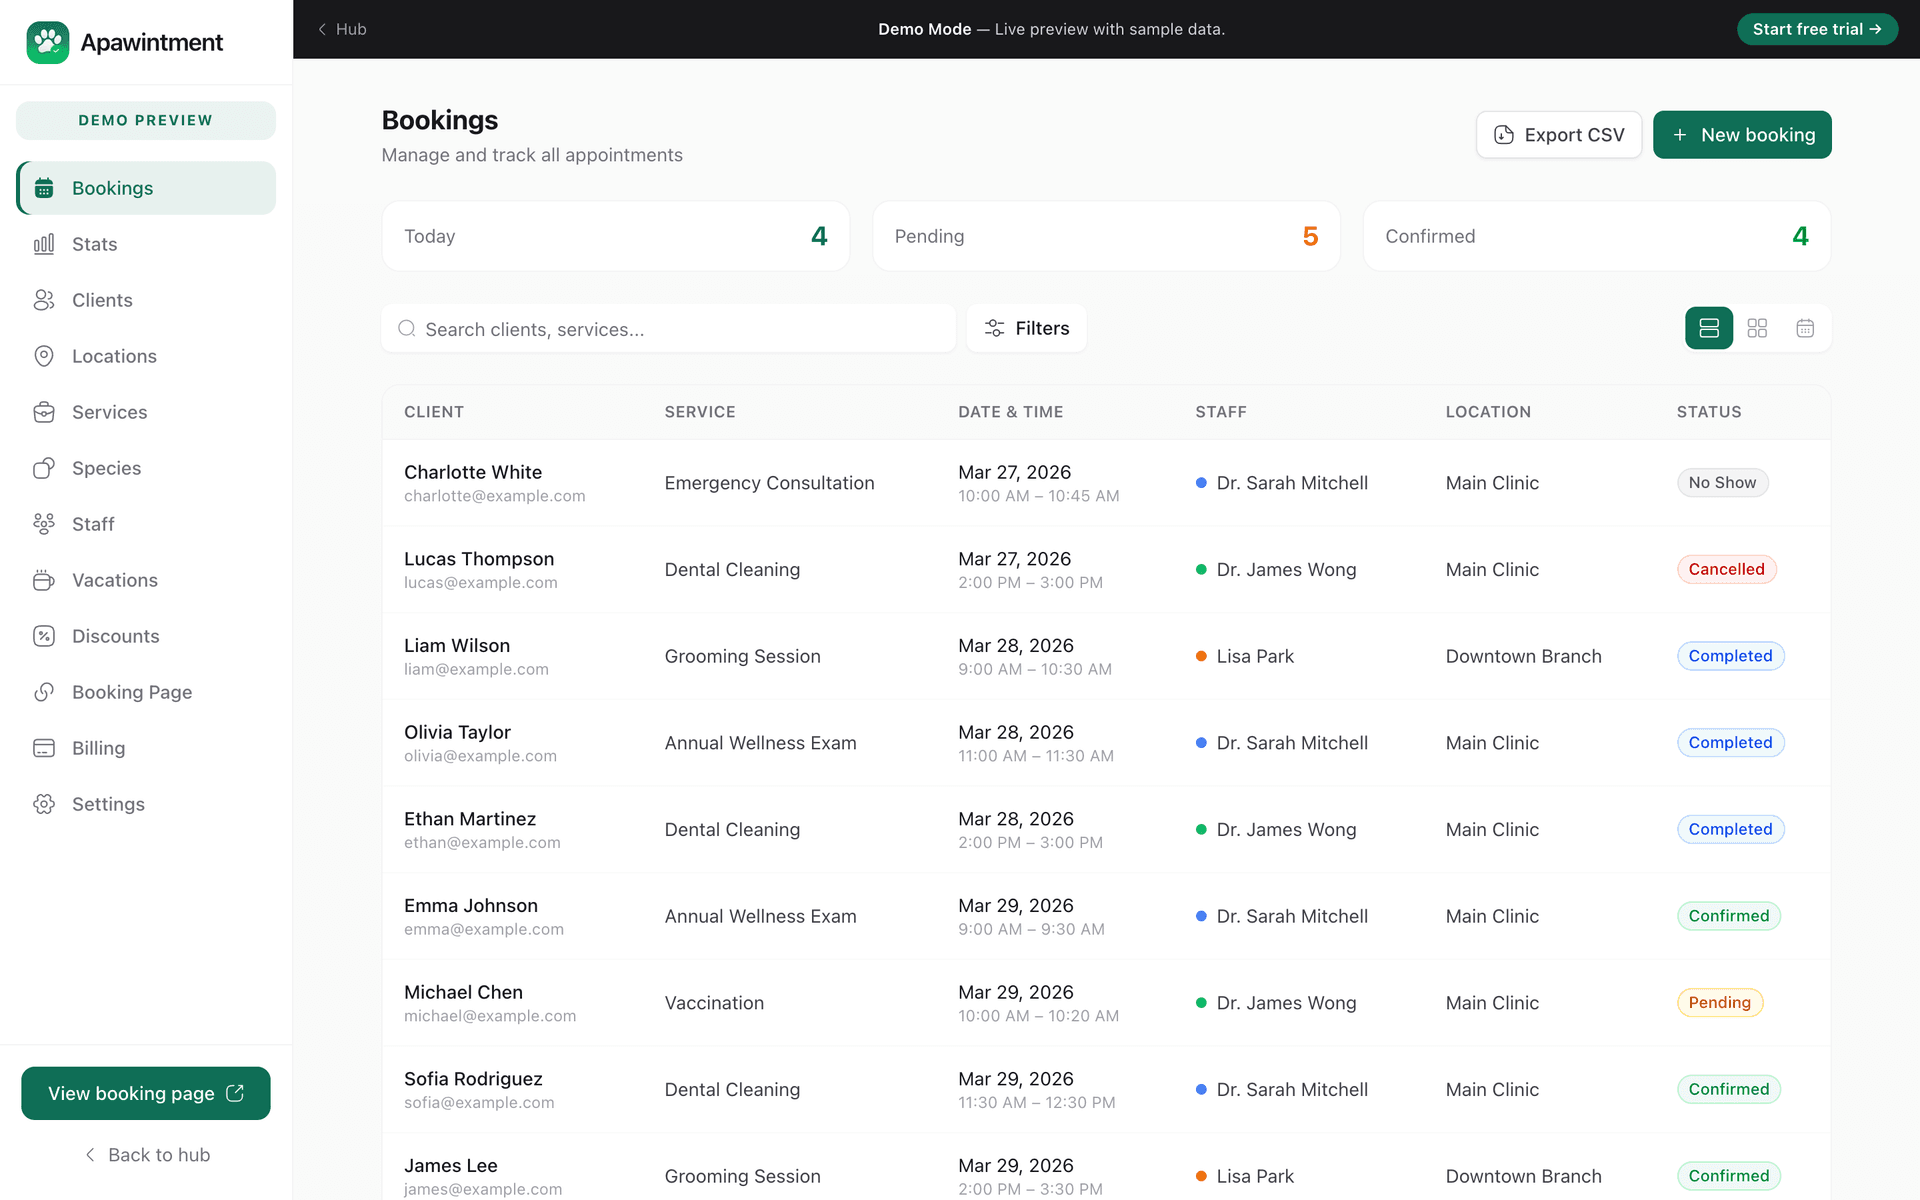Click the Apawintment paw logo

(x=46, y=42)
